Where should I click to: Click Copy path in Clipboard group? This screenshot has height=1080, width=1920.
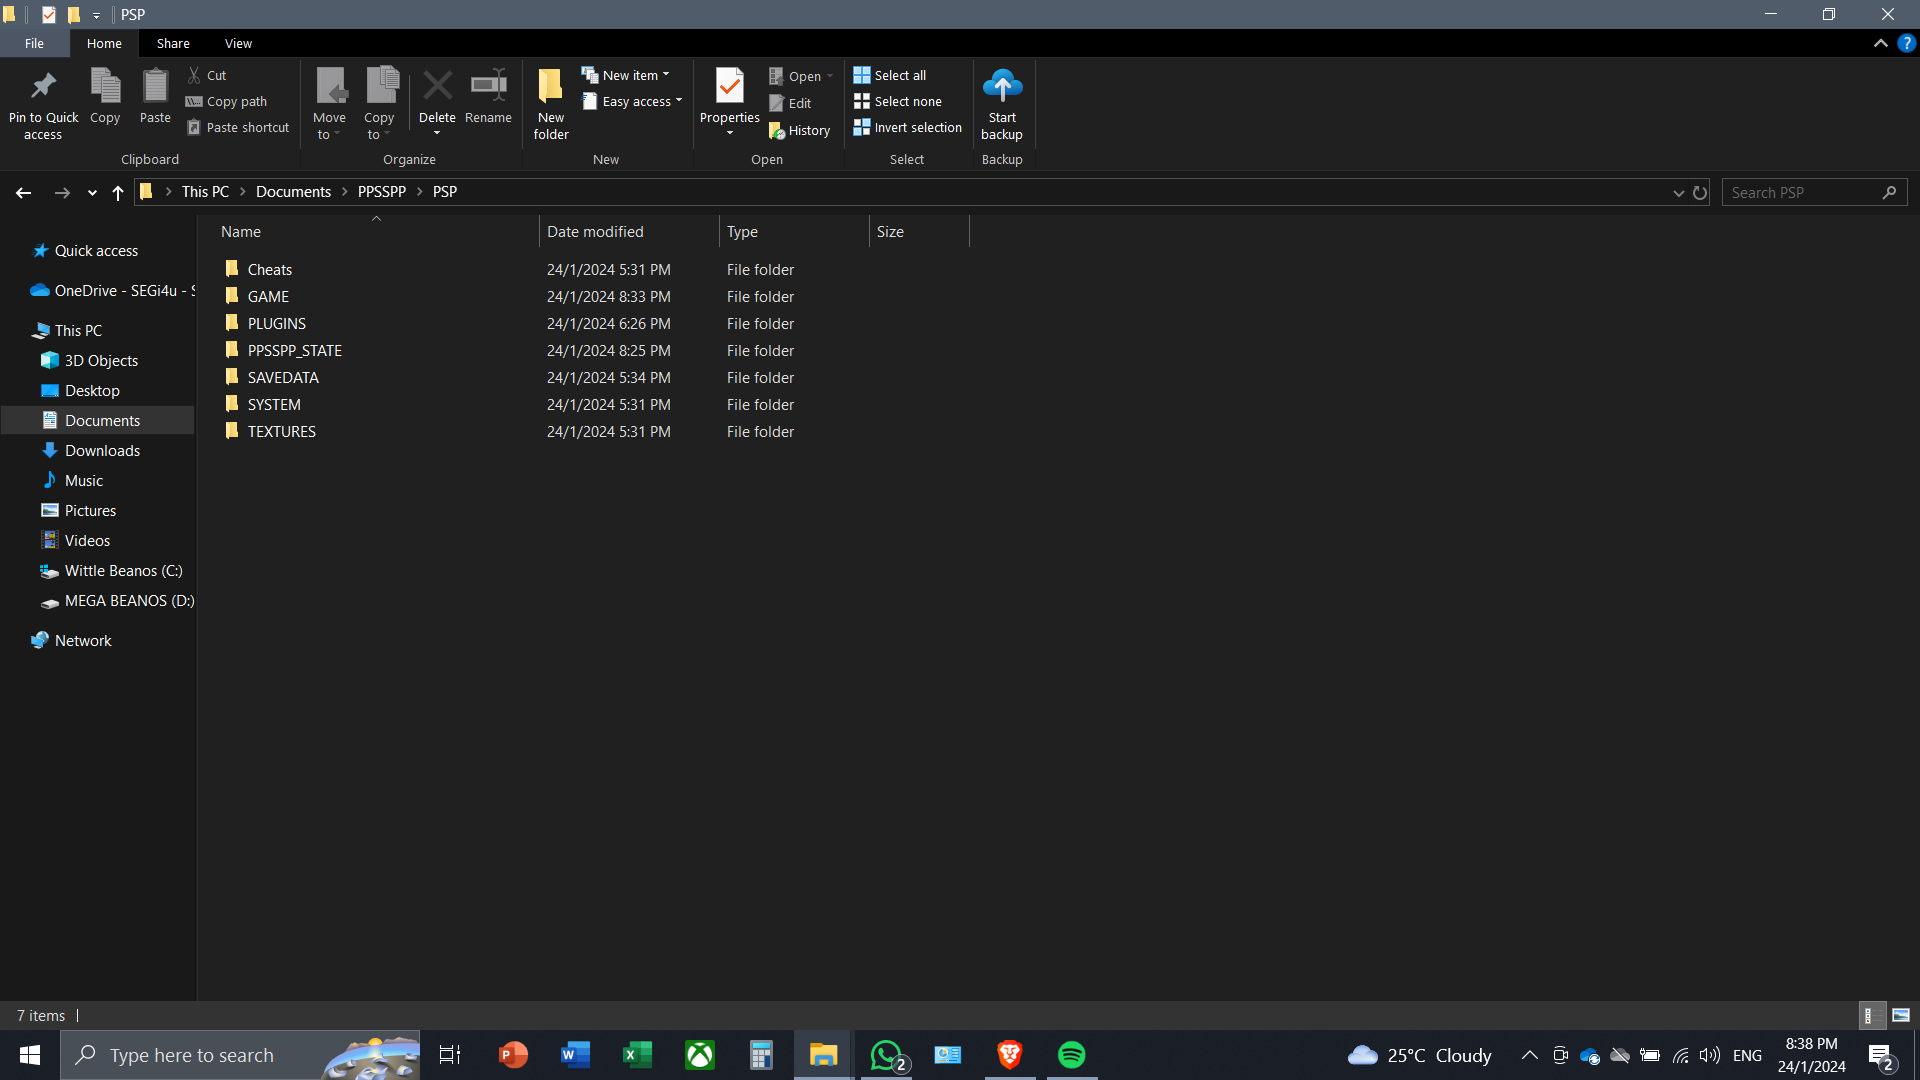pos(227,101)
